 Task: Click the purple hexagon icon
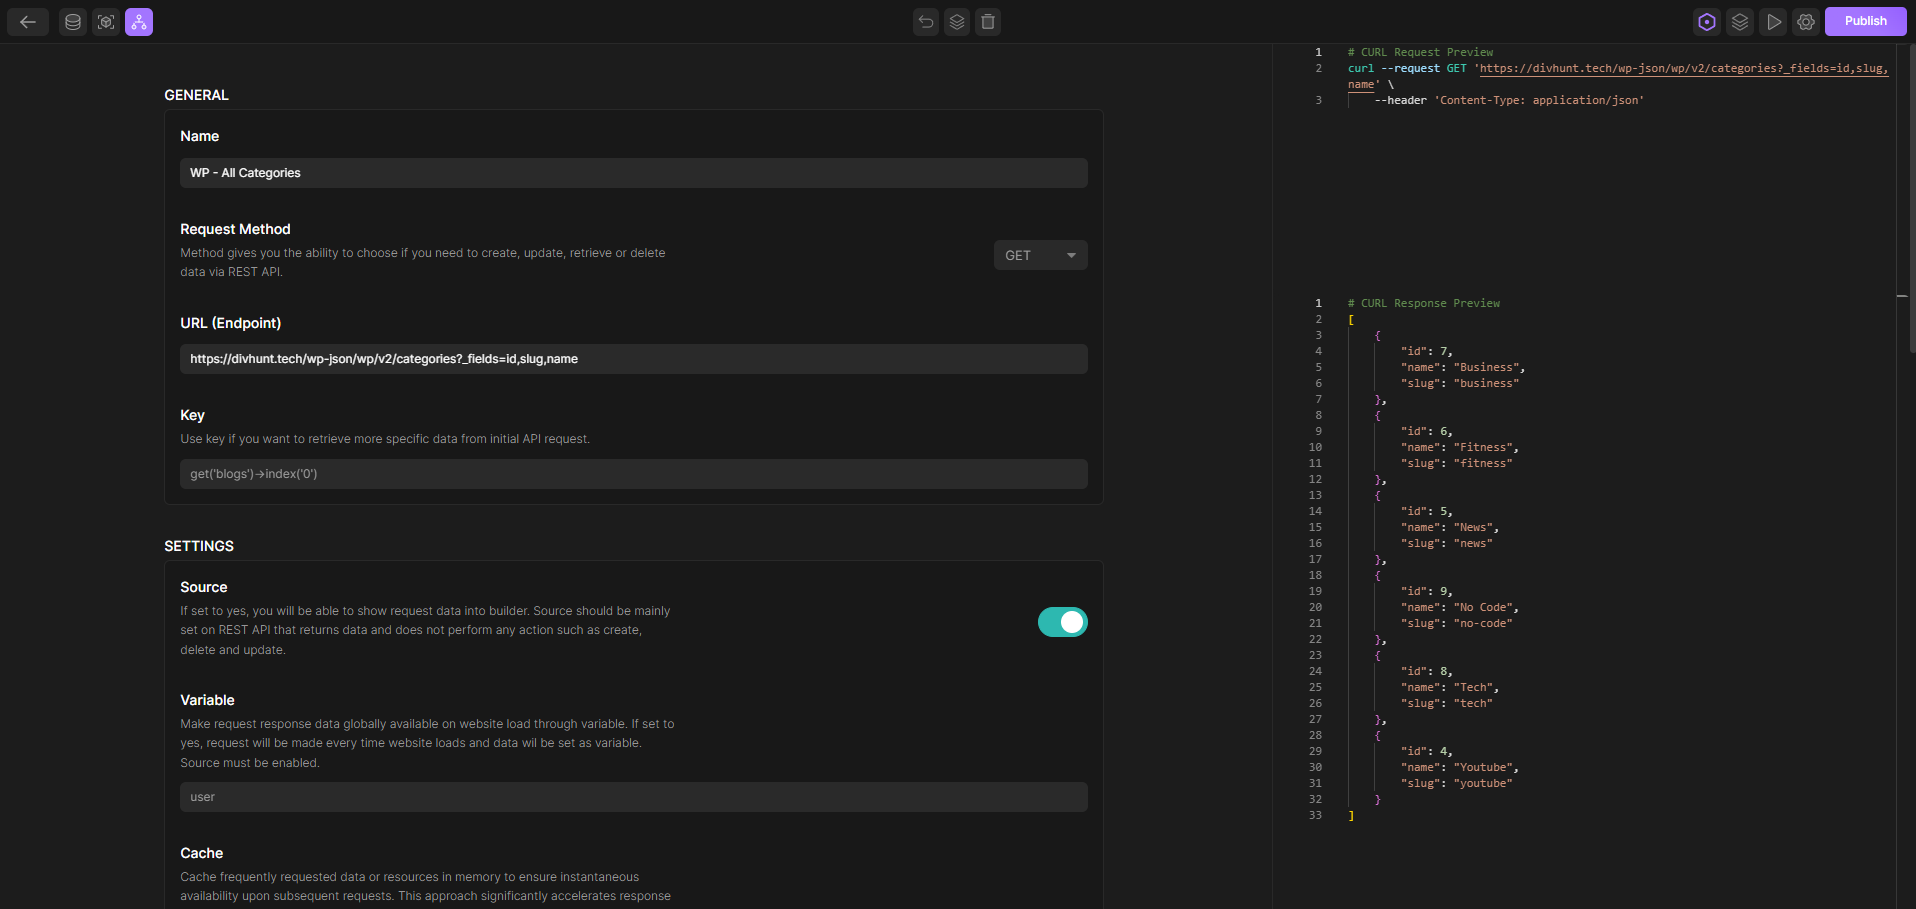click(x=1707, y=22)
